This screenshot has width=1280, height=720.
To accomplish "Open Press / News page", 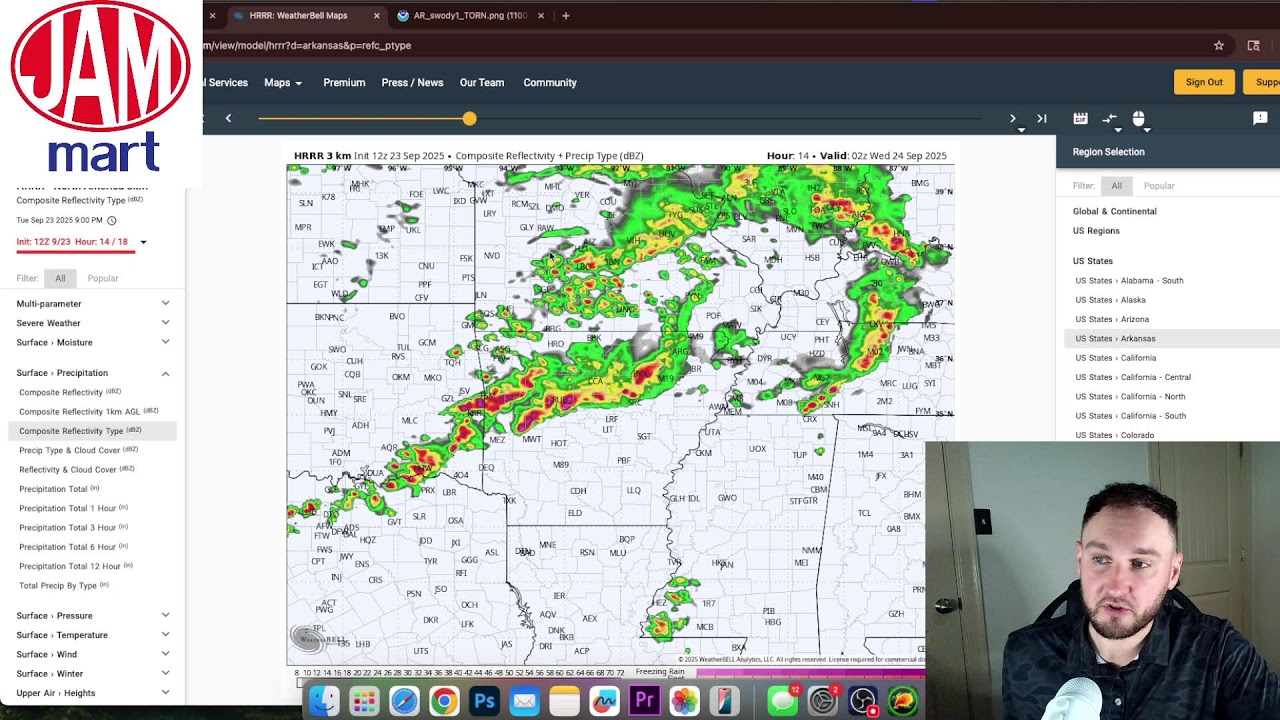I will [412, 83].
